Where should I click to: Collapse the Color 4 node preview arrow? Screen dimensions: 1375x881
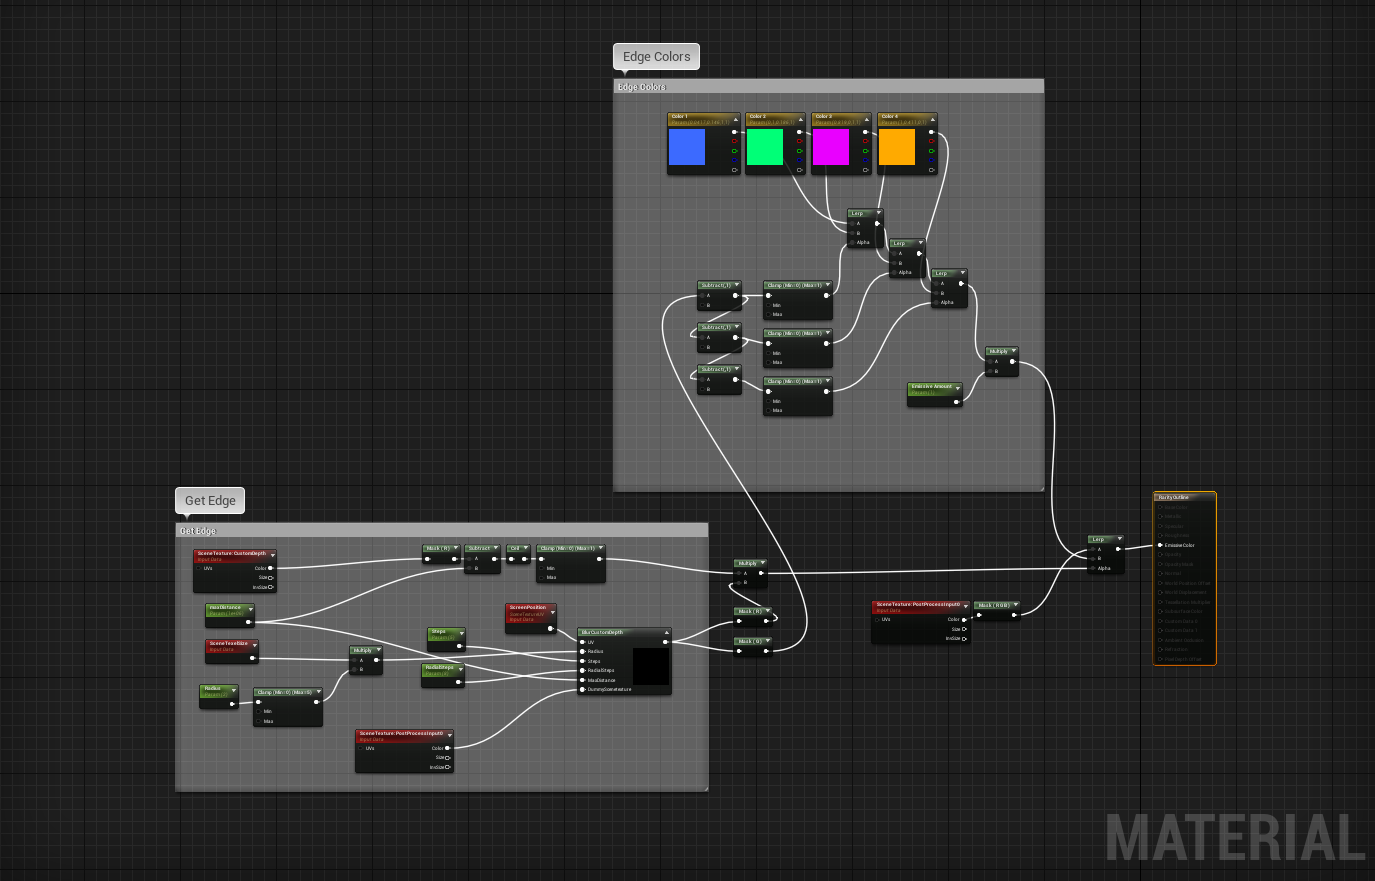coord(933,120)
